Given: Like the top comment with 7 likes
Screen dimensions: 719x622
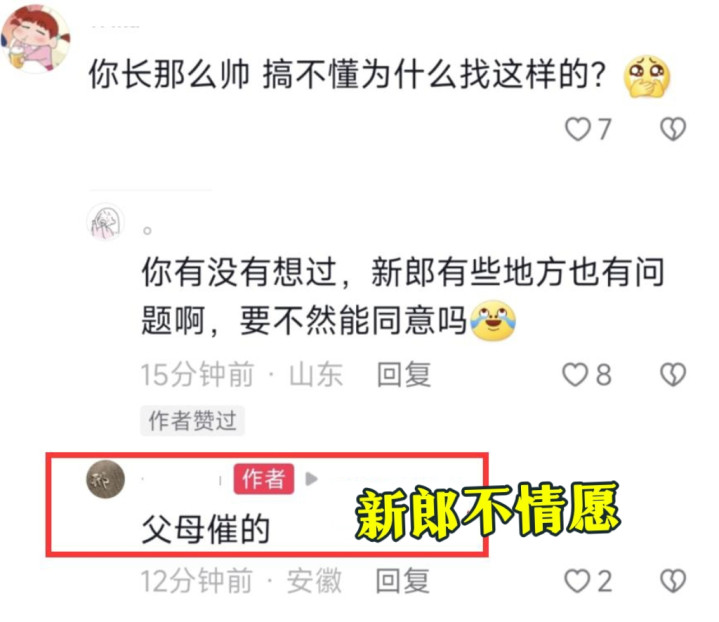Looking at the screenshot, I should point(578,128).
